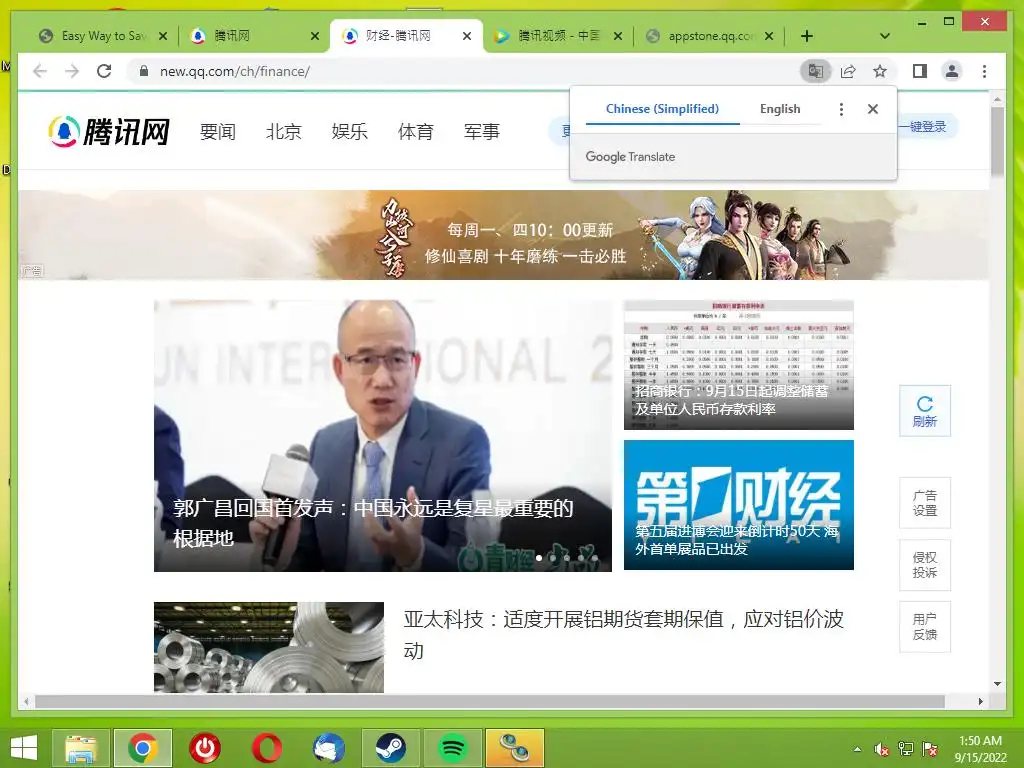This screenshot has height=768, width=1024.
Task: Click the share page icon
Action: 848,71
